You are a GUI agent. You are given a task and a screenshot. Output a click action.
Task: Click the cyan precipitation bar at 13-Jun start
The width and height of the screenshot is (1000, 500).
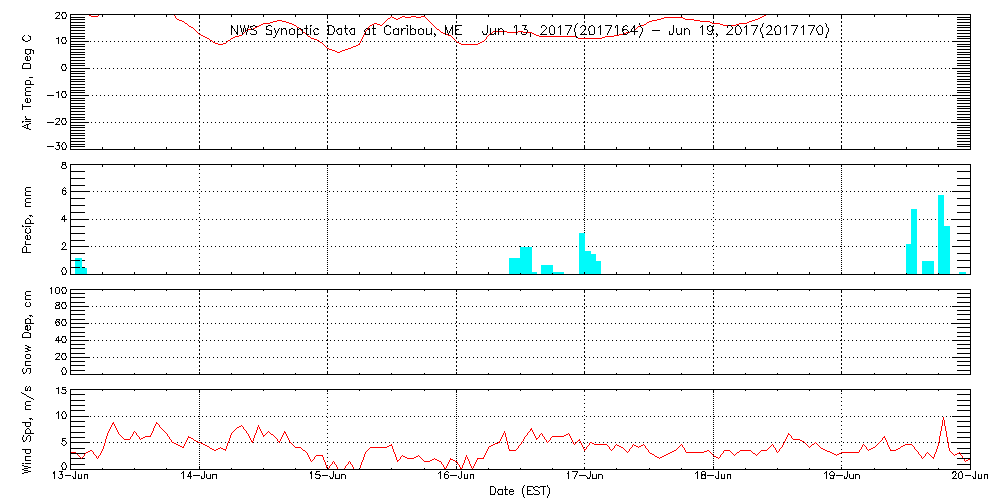point(78,265)
